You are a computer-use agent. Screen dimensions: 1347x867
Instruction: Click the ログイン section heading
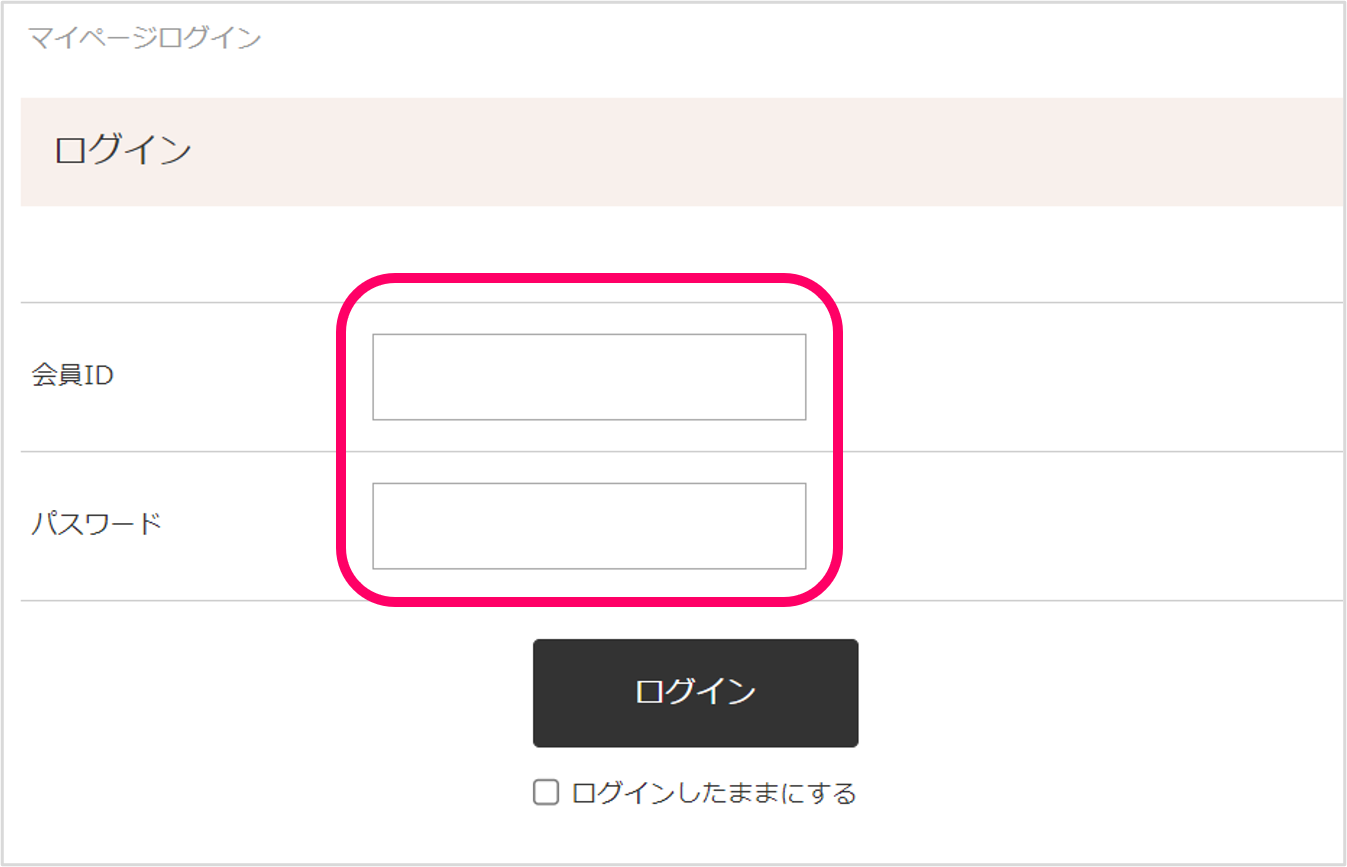[x=123, y=151]
